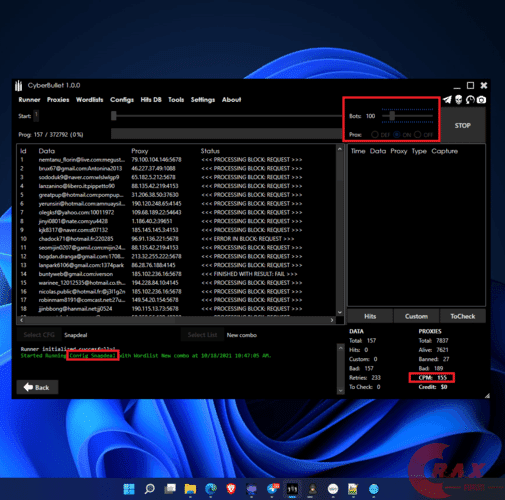Click the Start position slider thumb
Screen dimensions: 505x500
tap(114, 116)
